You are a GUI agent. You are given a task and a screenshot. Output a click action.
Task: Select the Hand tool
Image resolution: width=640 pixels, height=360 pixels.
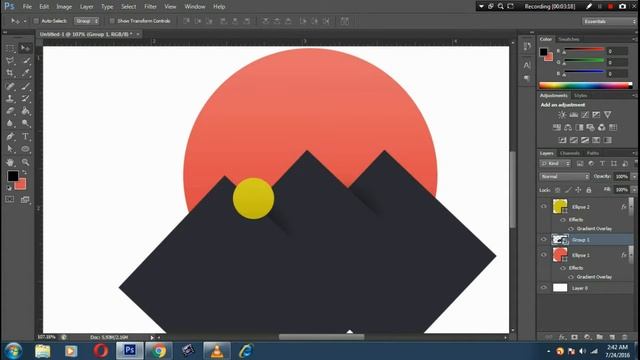(x=10, y=162)
